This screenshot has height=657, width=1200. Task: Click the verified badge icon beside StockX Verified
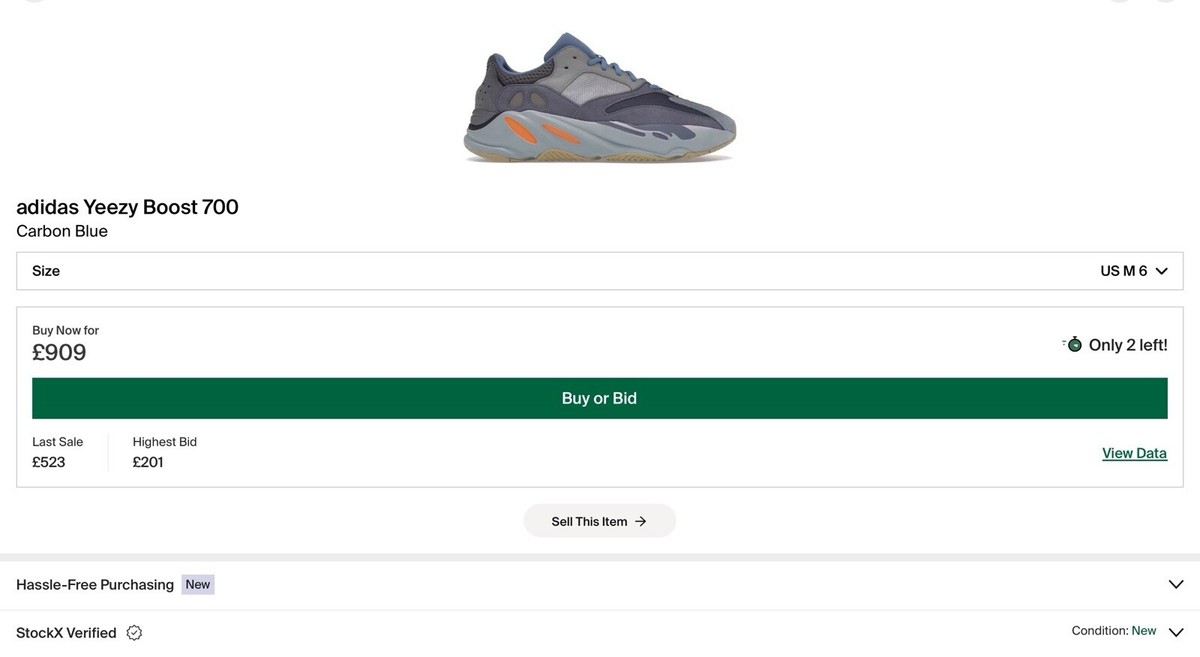pyautogui.click(x=134, y=632)
